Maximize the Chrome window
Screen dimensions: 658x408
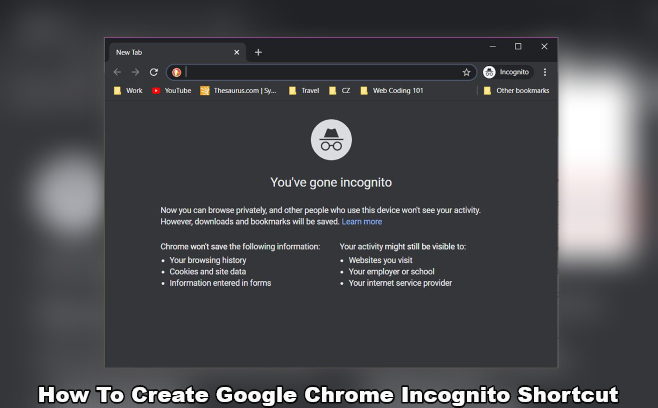(518, 47)
